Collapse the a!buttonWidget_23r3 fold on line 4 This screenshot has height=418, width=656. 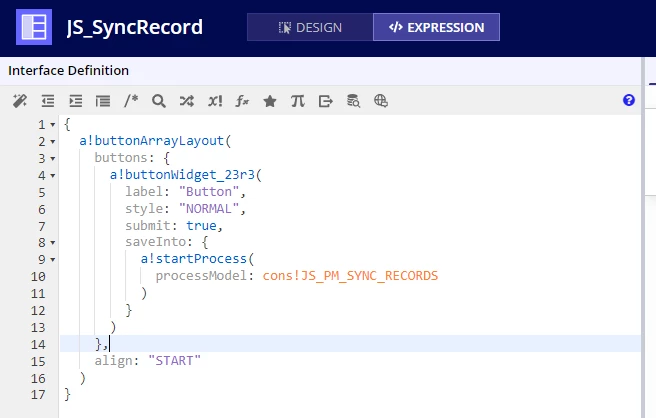[53, 175]
